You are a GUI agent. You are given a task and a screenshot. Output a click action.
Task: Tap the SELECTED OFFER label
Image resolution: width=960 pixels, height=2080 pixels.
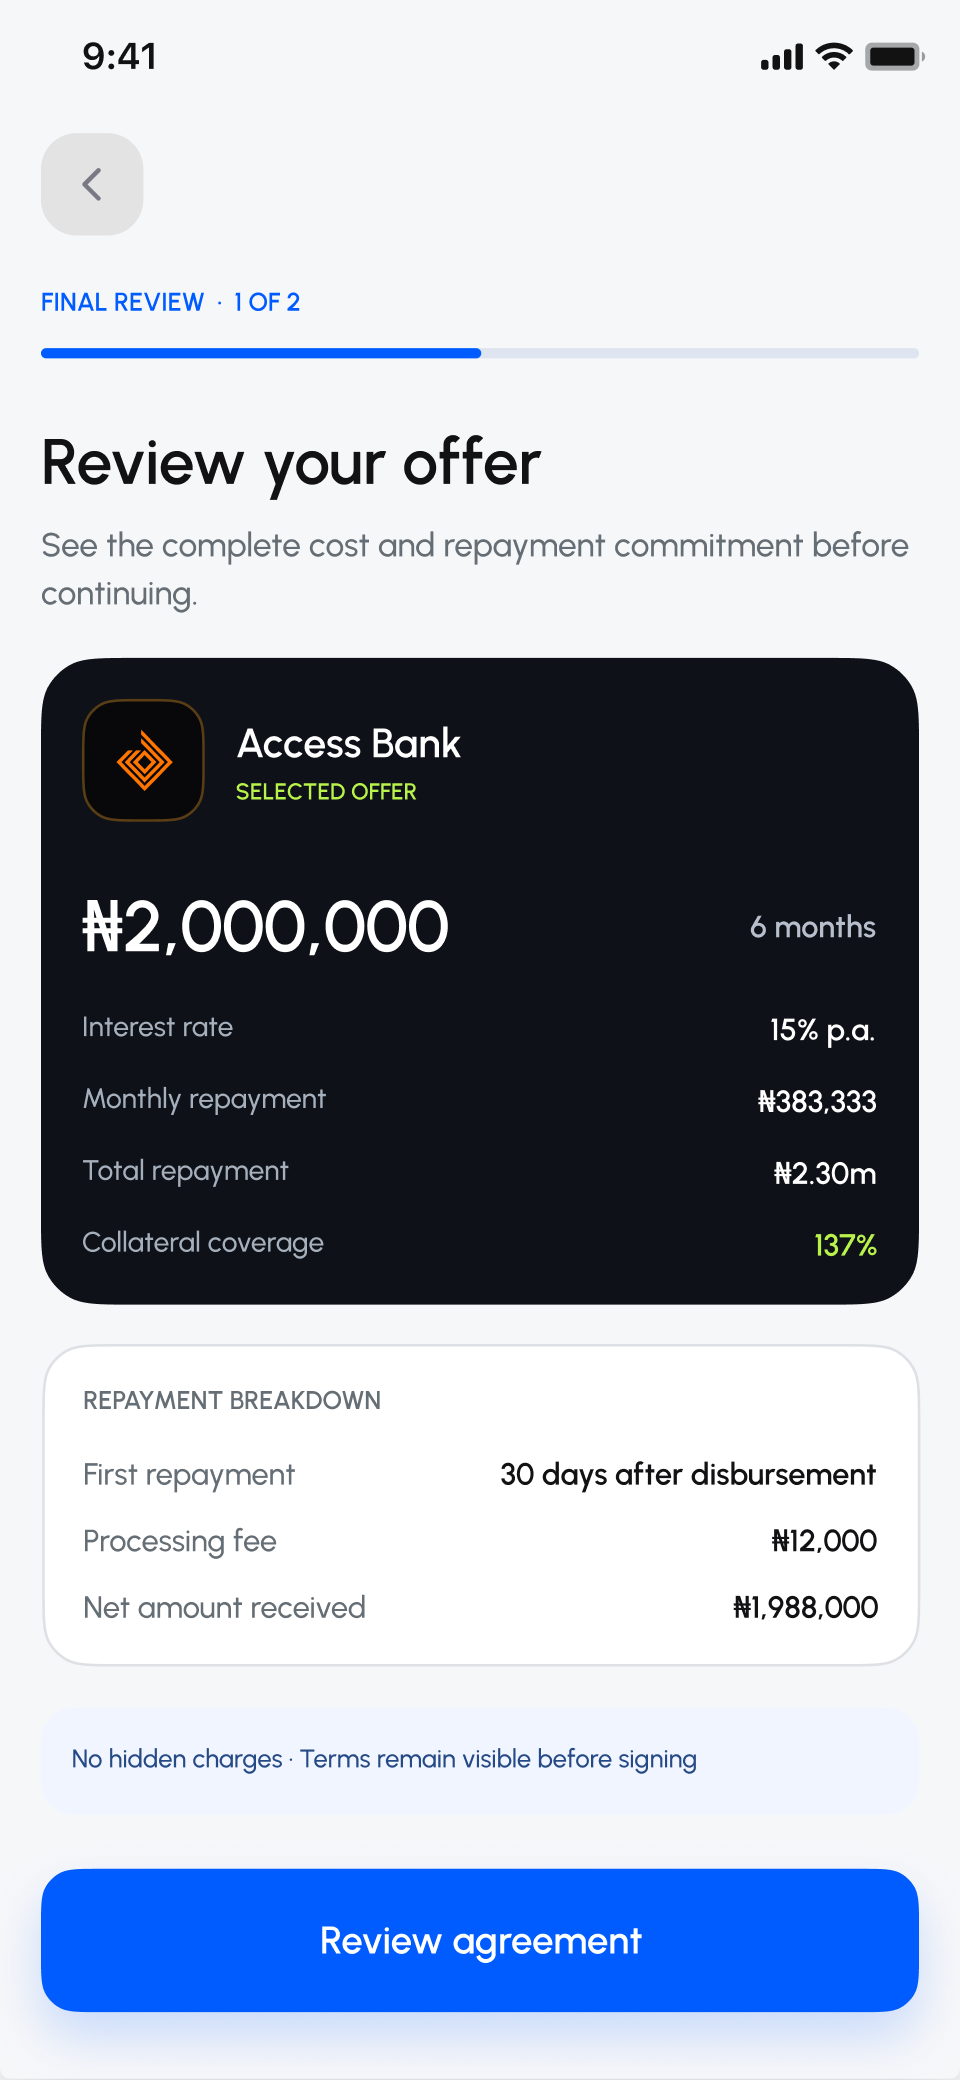tap(326, 792)
